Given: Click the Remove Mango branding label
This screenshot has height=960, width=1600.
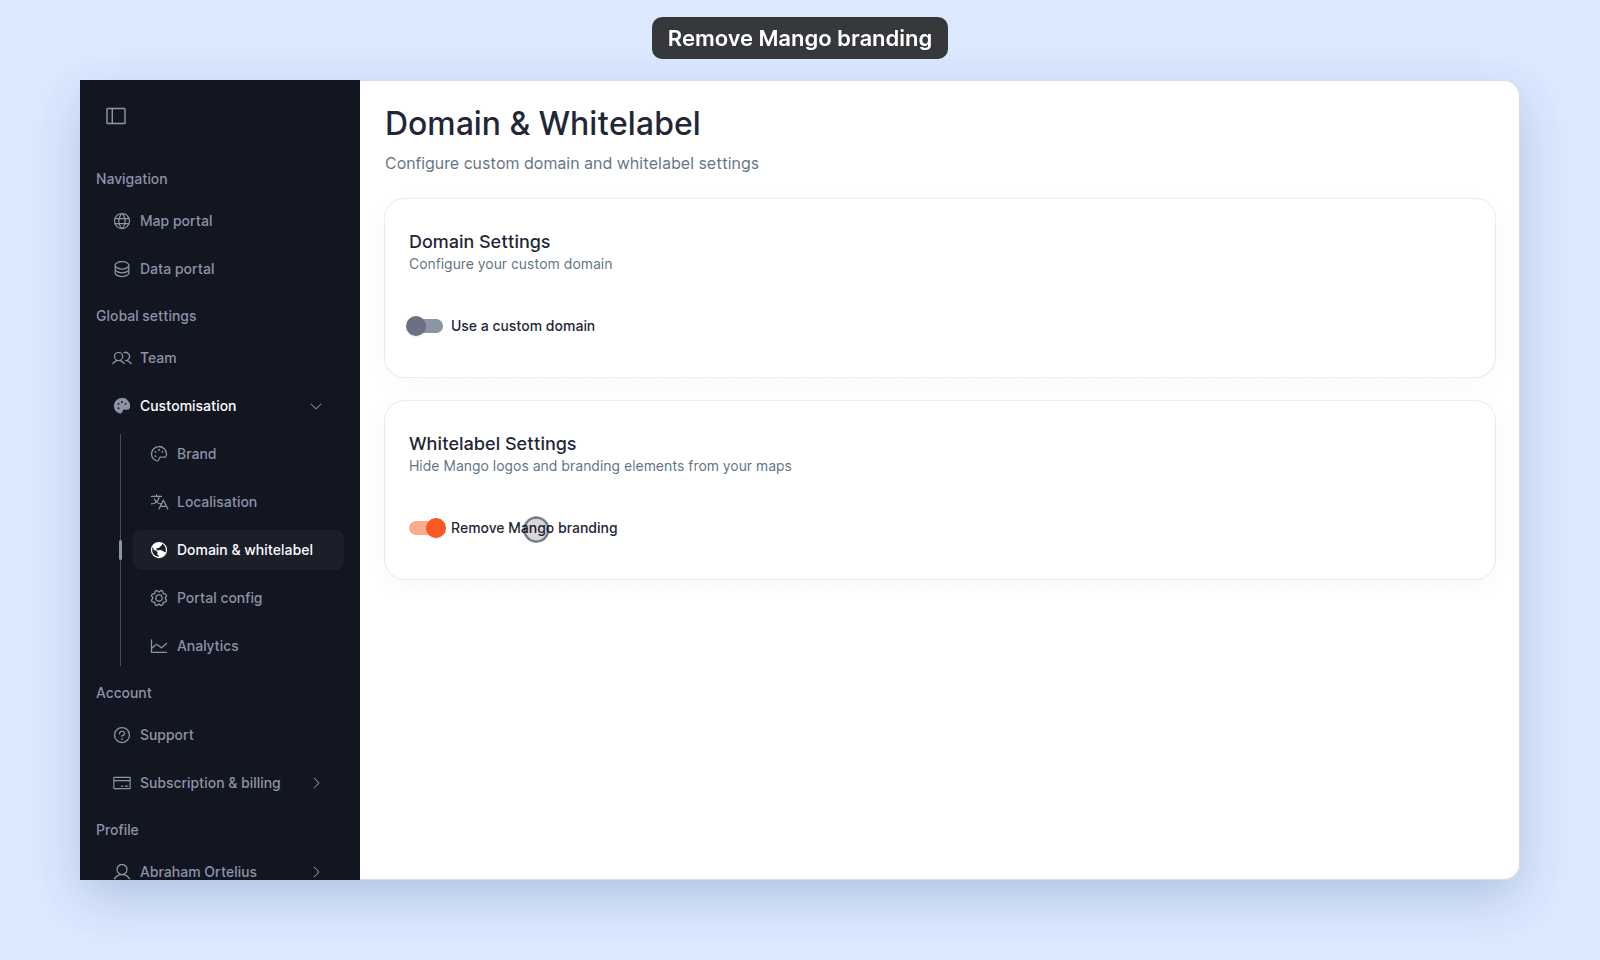Looking at the screenshot, I should click(534, 528).
